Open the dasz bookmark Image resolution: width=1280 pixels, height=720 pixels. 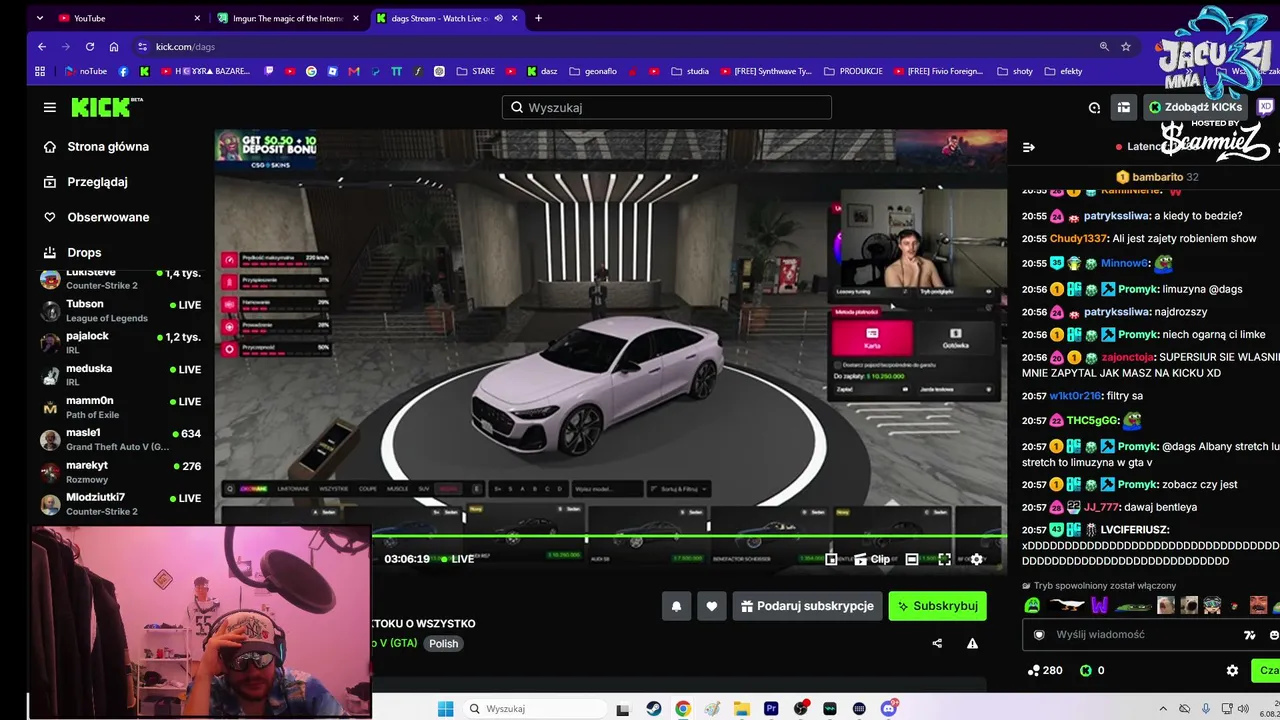(542, 71)
